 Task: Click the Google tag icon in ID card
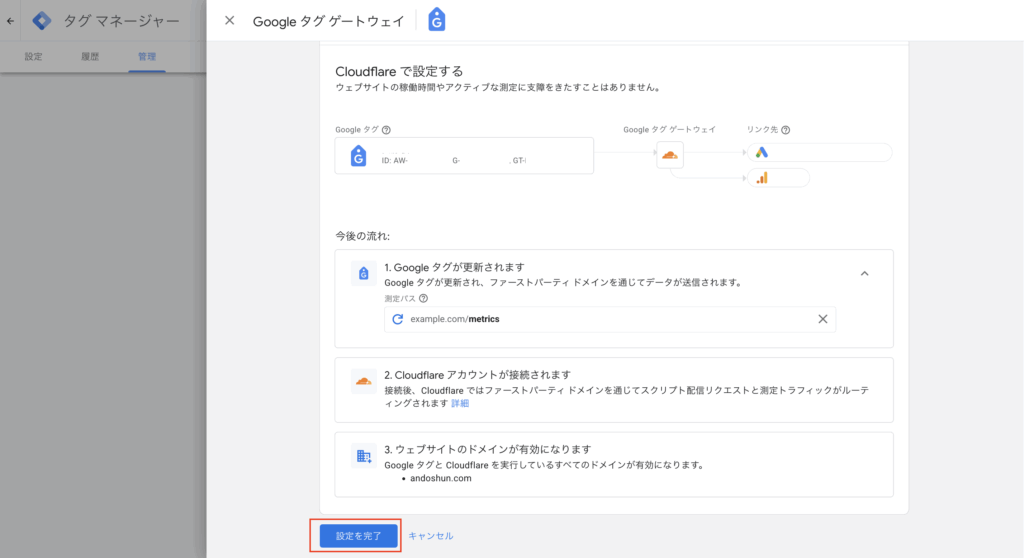pos(359,156)
